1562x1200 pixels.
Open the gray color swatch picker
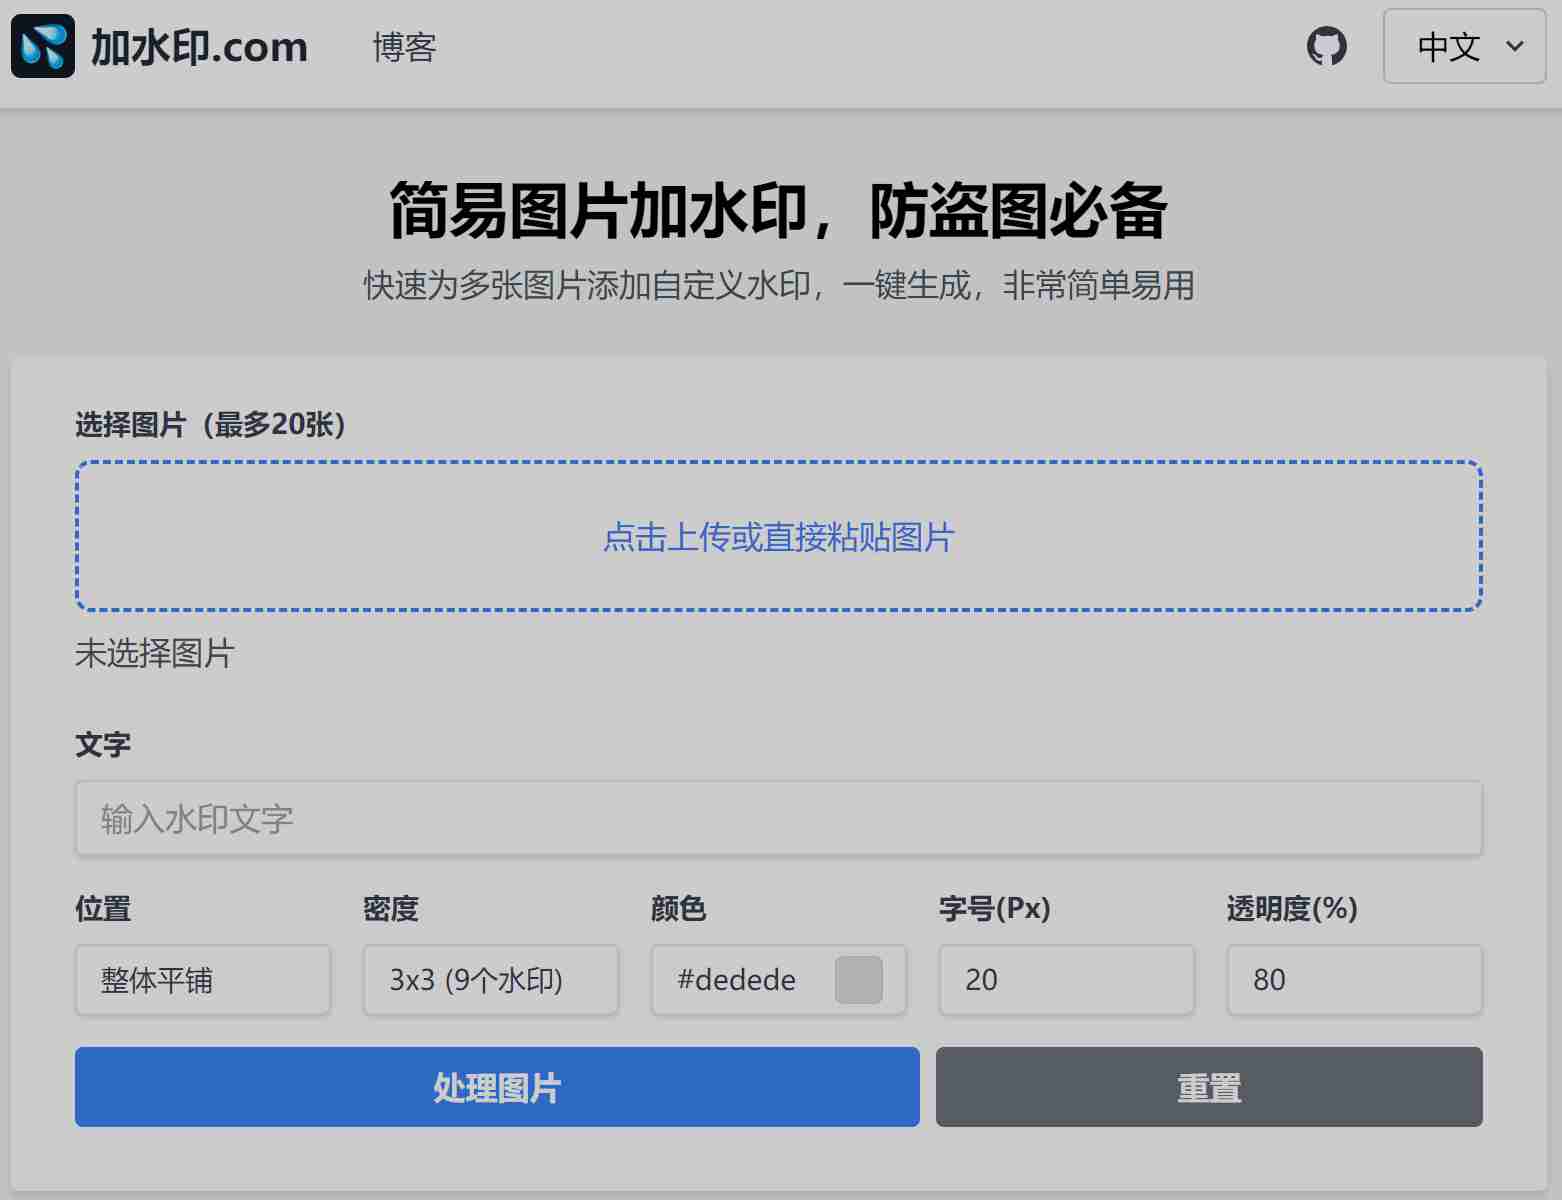(x=859, y=980)
